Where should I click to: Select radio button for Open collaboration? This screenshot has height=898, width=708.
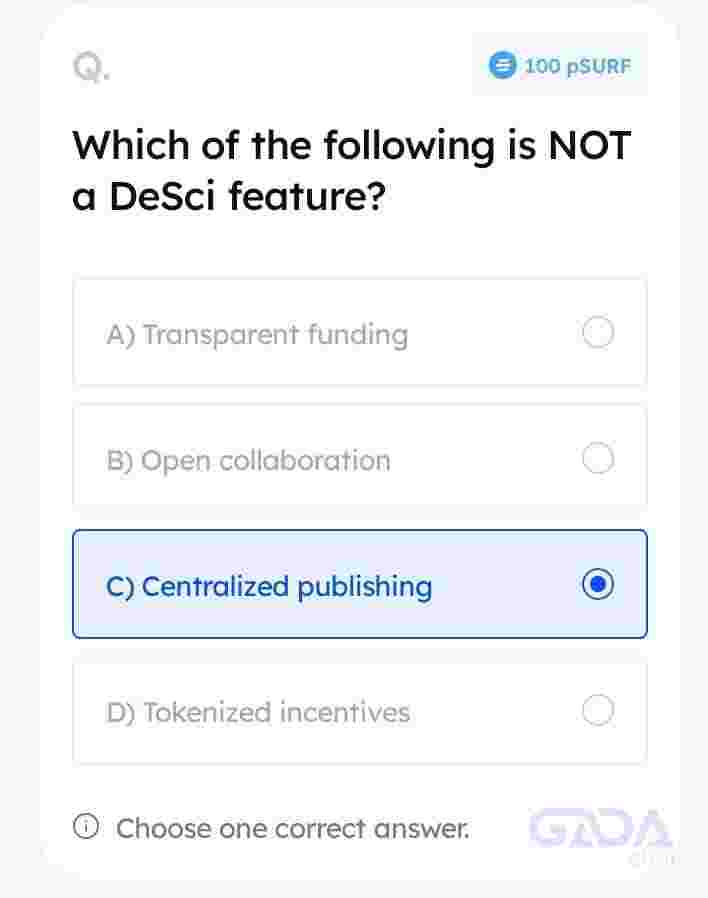(599, 458)
